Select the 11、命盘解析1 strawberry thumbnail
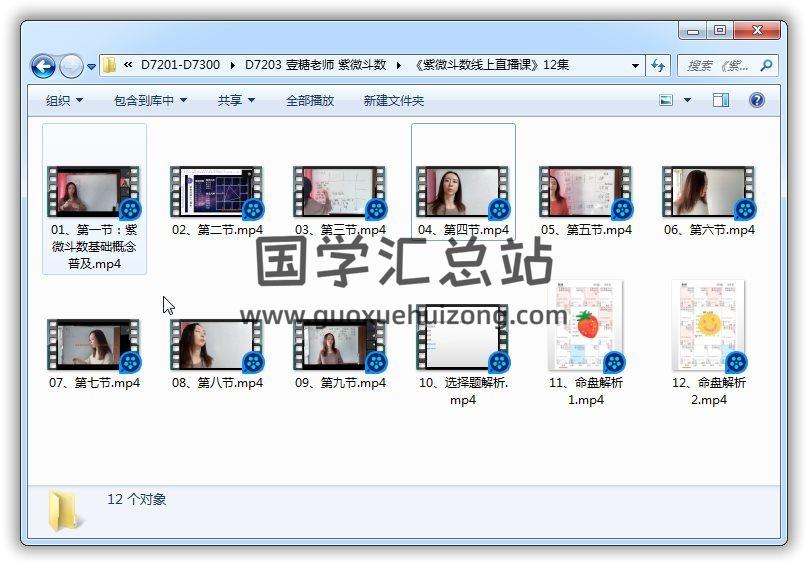808x566 pixels. point(586,326)
